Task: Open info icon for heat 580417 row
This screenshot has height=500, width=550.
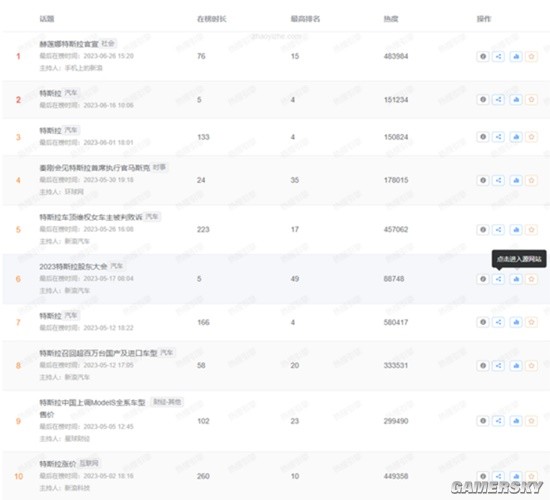Action: [x=483, y=322]
